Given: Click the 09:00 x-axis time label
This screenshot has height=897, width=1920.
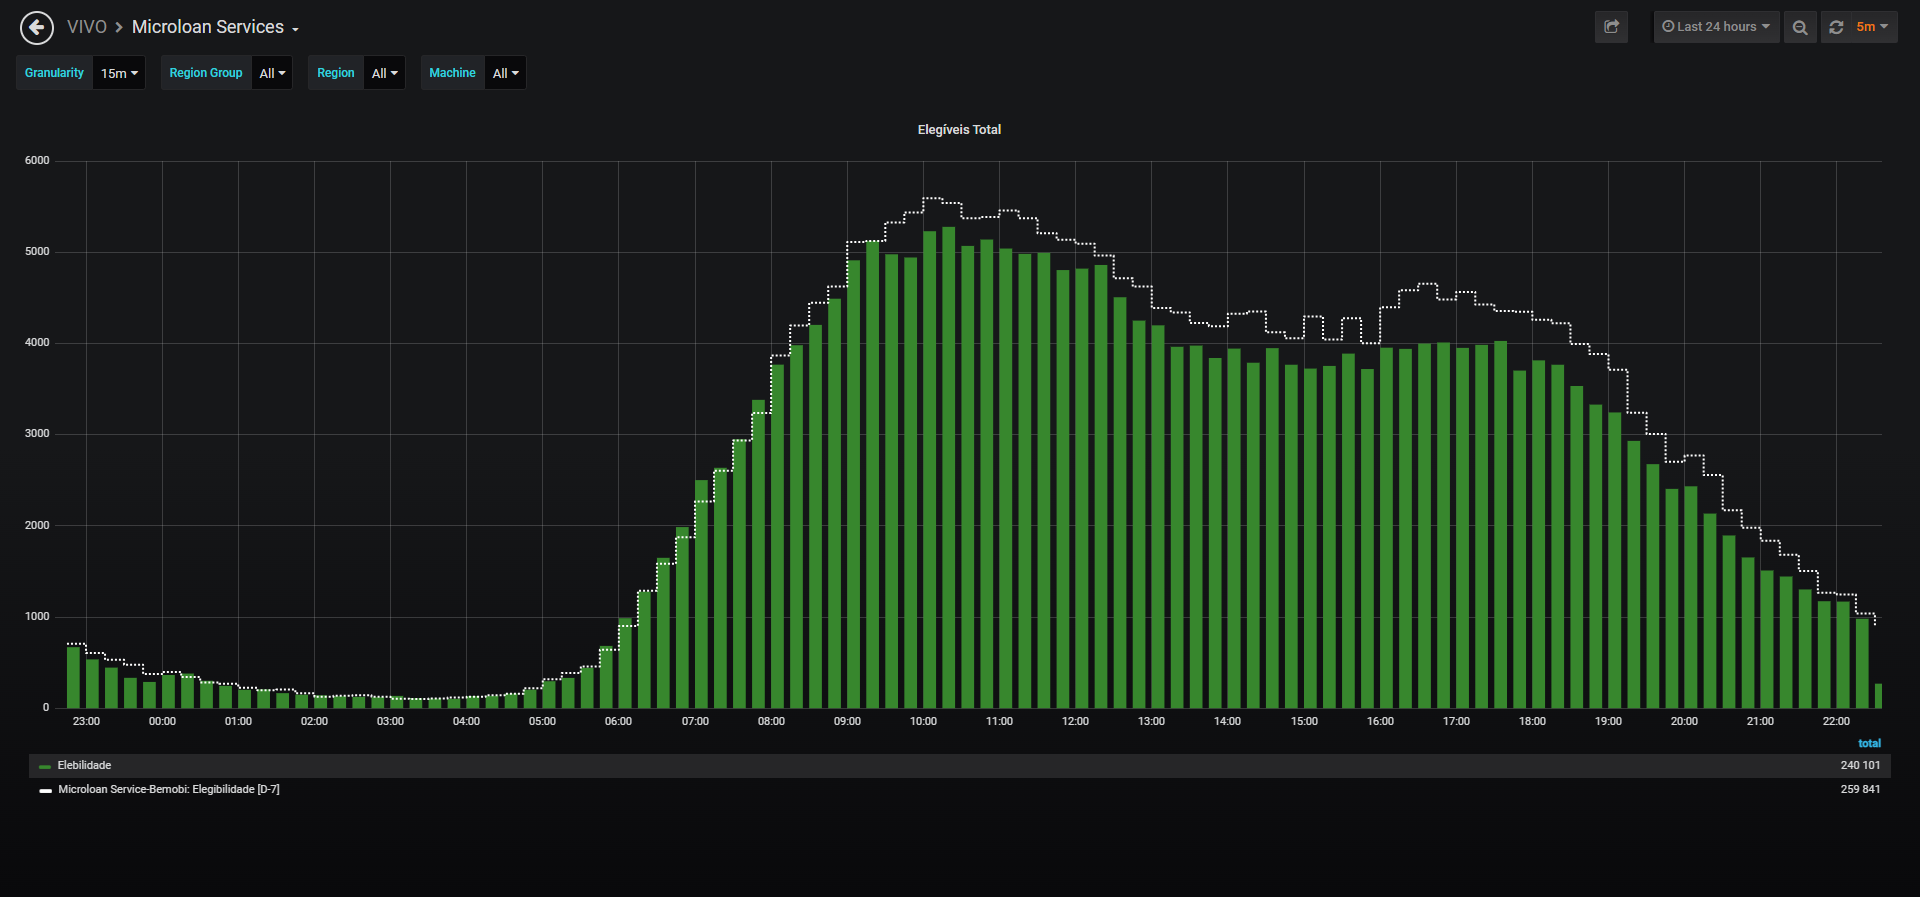Looking at the screenshot, I should [847, 721].
